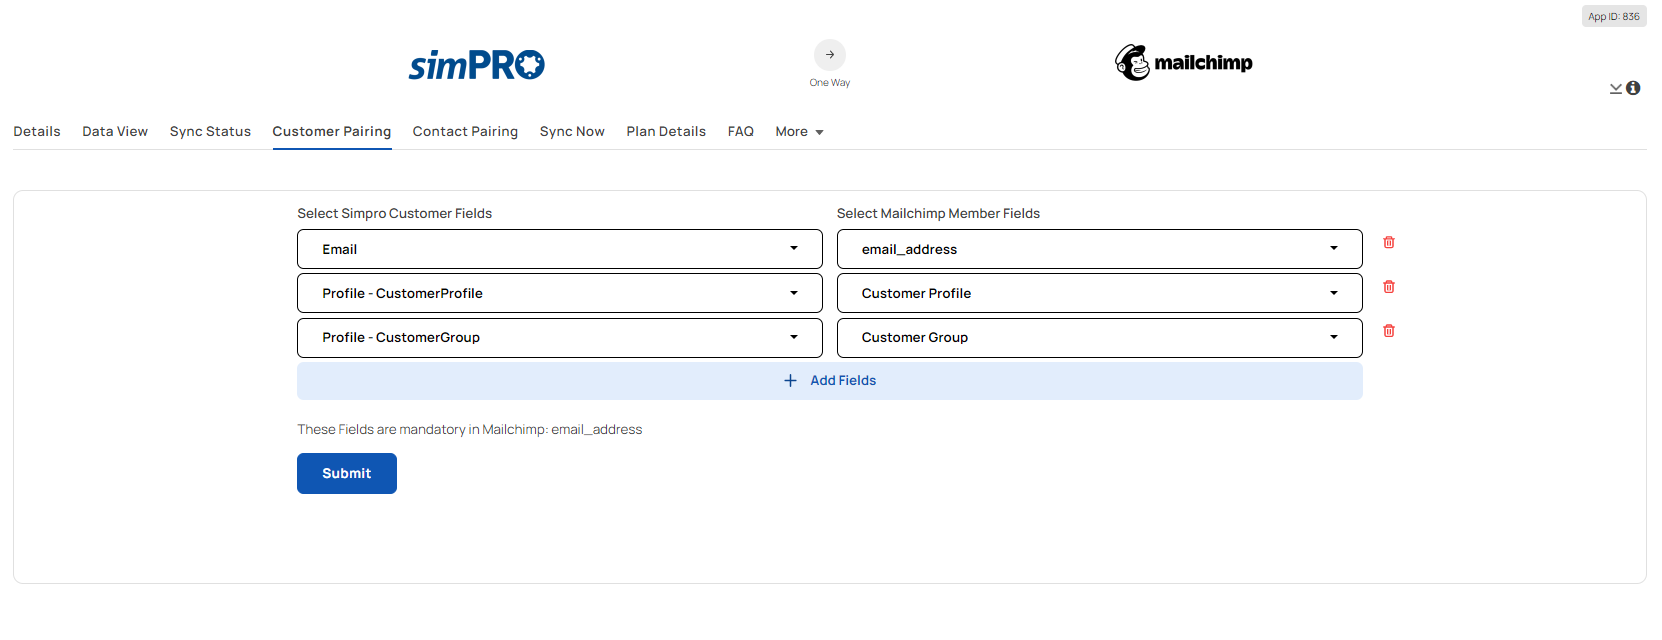Open the email_address Mailchimp field dropdown

point(1100,249)
